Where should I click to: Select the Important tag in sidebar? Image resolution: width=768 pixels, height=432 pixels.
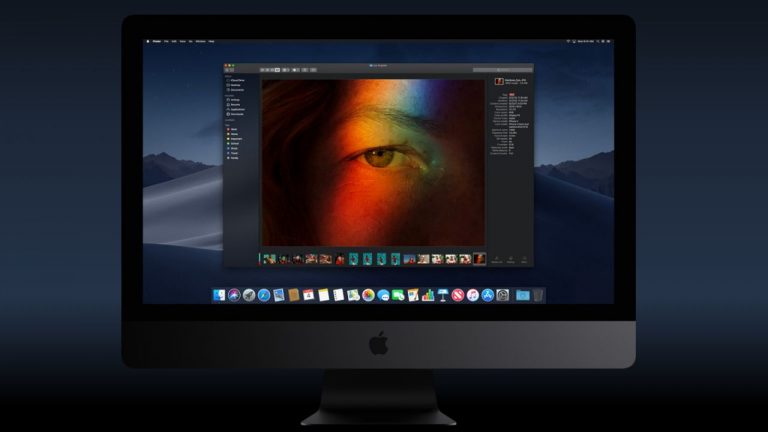tap(235, 139)
